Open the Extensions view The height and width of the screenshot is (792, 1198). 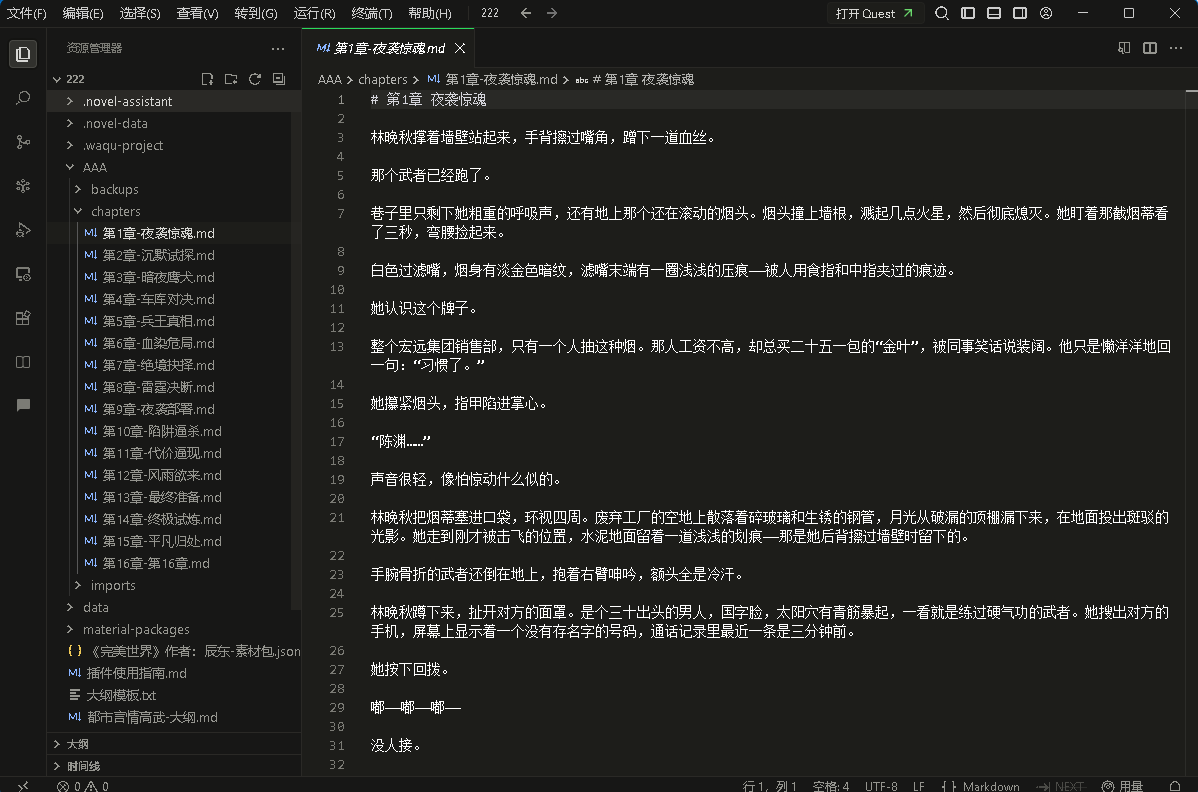coord(23,318)
